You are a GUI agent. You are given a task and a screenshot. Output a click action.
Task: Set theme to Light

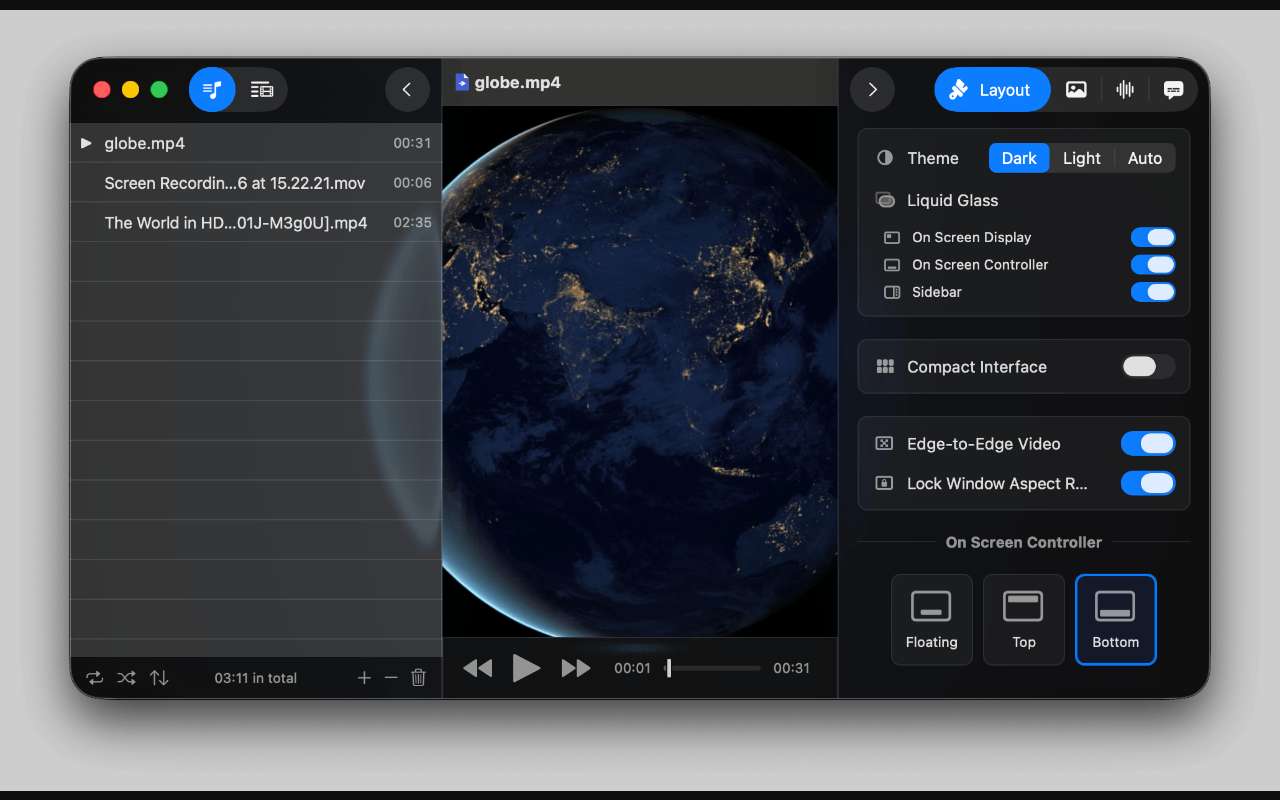point(1081,158)
